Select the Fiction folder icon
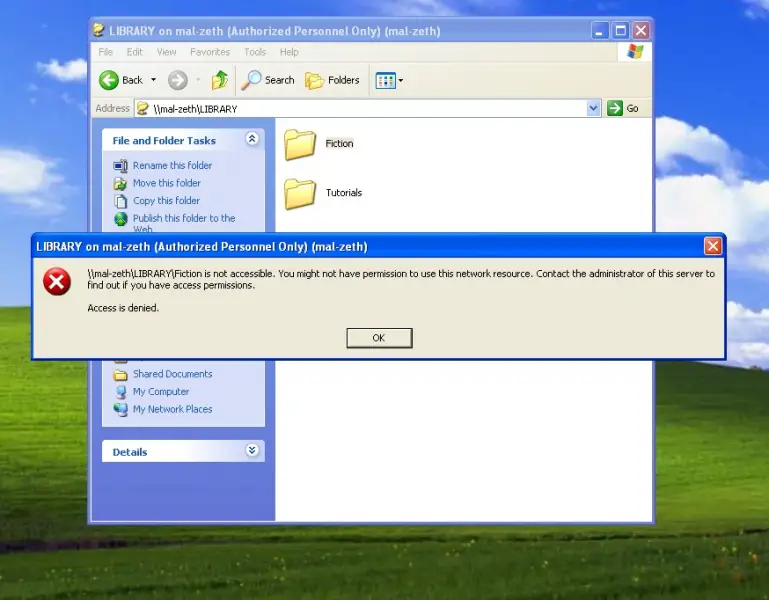The width and height of the screenshot is (769, 600). point(300,144)
